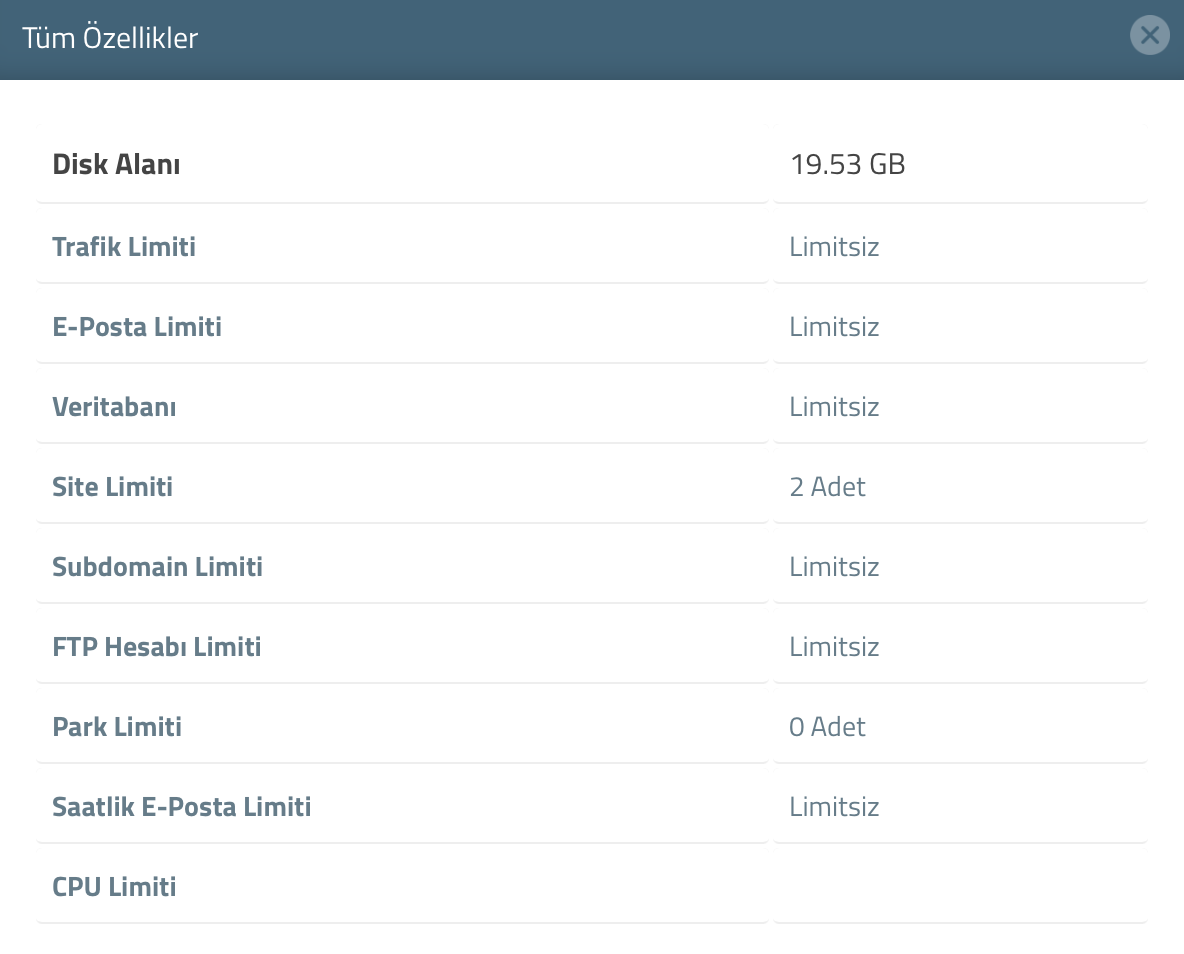Select the FTP Hesabı Limiti label
The width and height of the screenshot is (1184, 954).
(156, 647)
